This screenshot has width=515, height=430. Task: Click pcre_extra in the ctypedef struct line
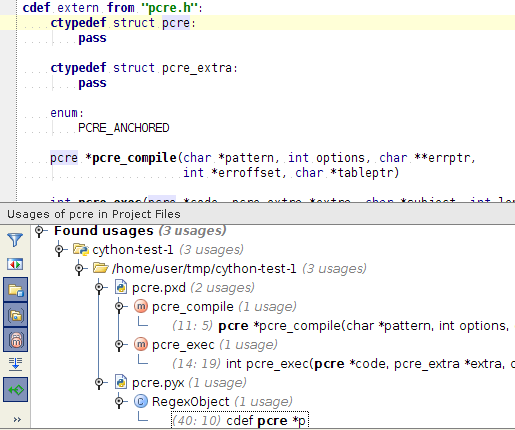pos(197,68)
